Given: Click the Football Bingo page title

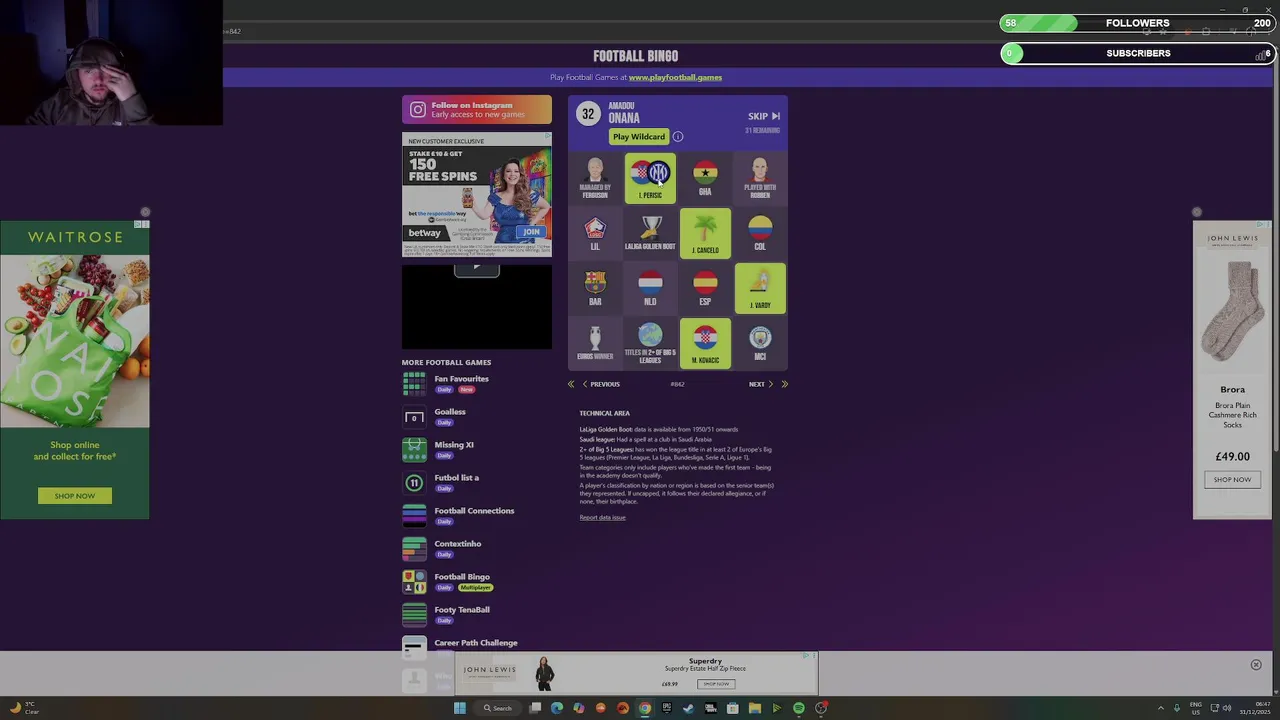Looking at the screenshot, I should coord(636,56).
